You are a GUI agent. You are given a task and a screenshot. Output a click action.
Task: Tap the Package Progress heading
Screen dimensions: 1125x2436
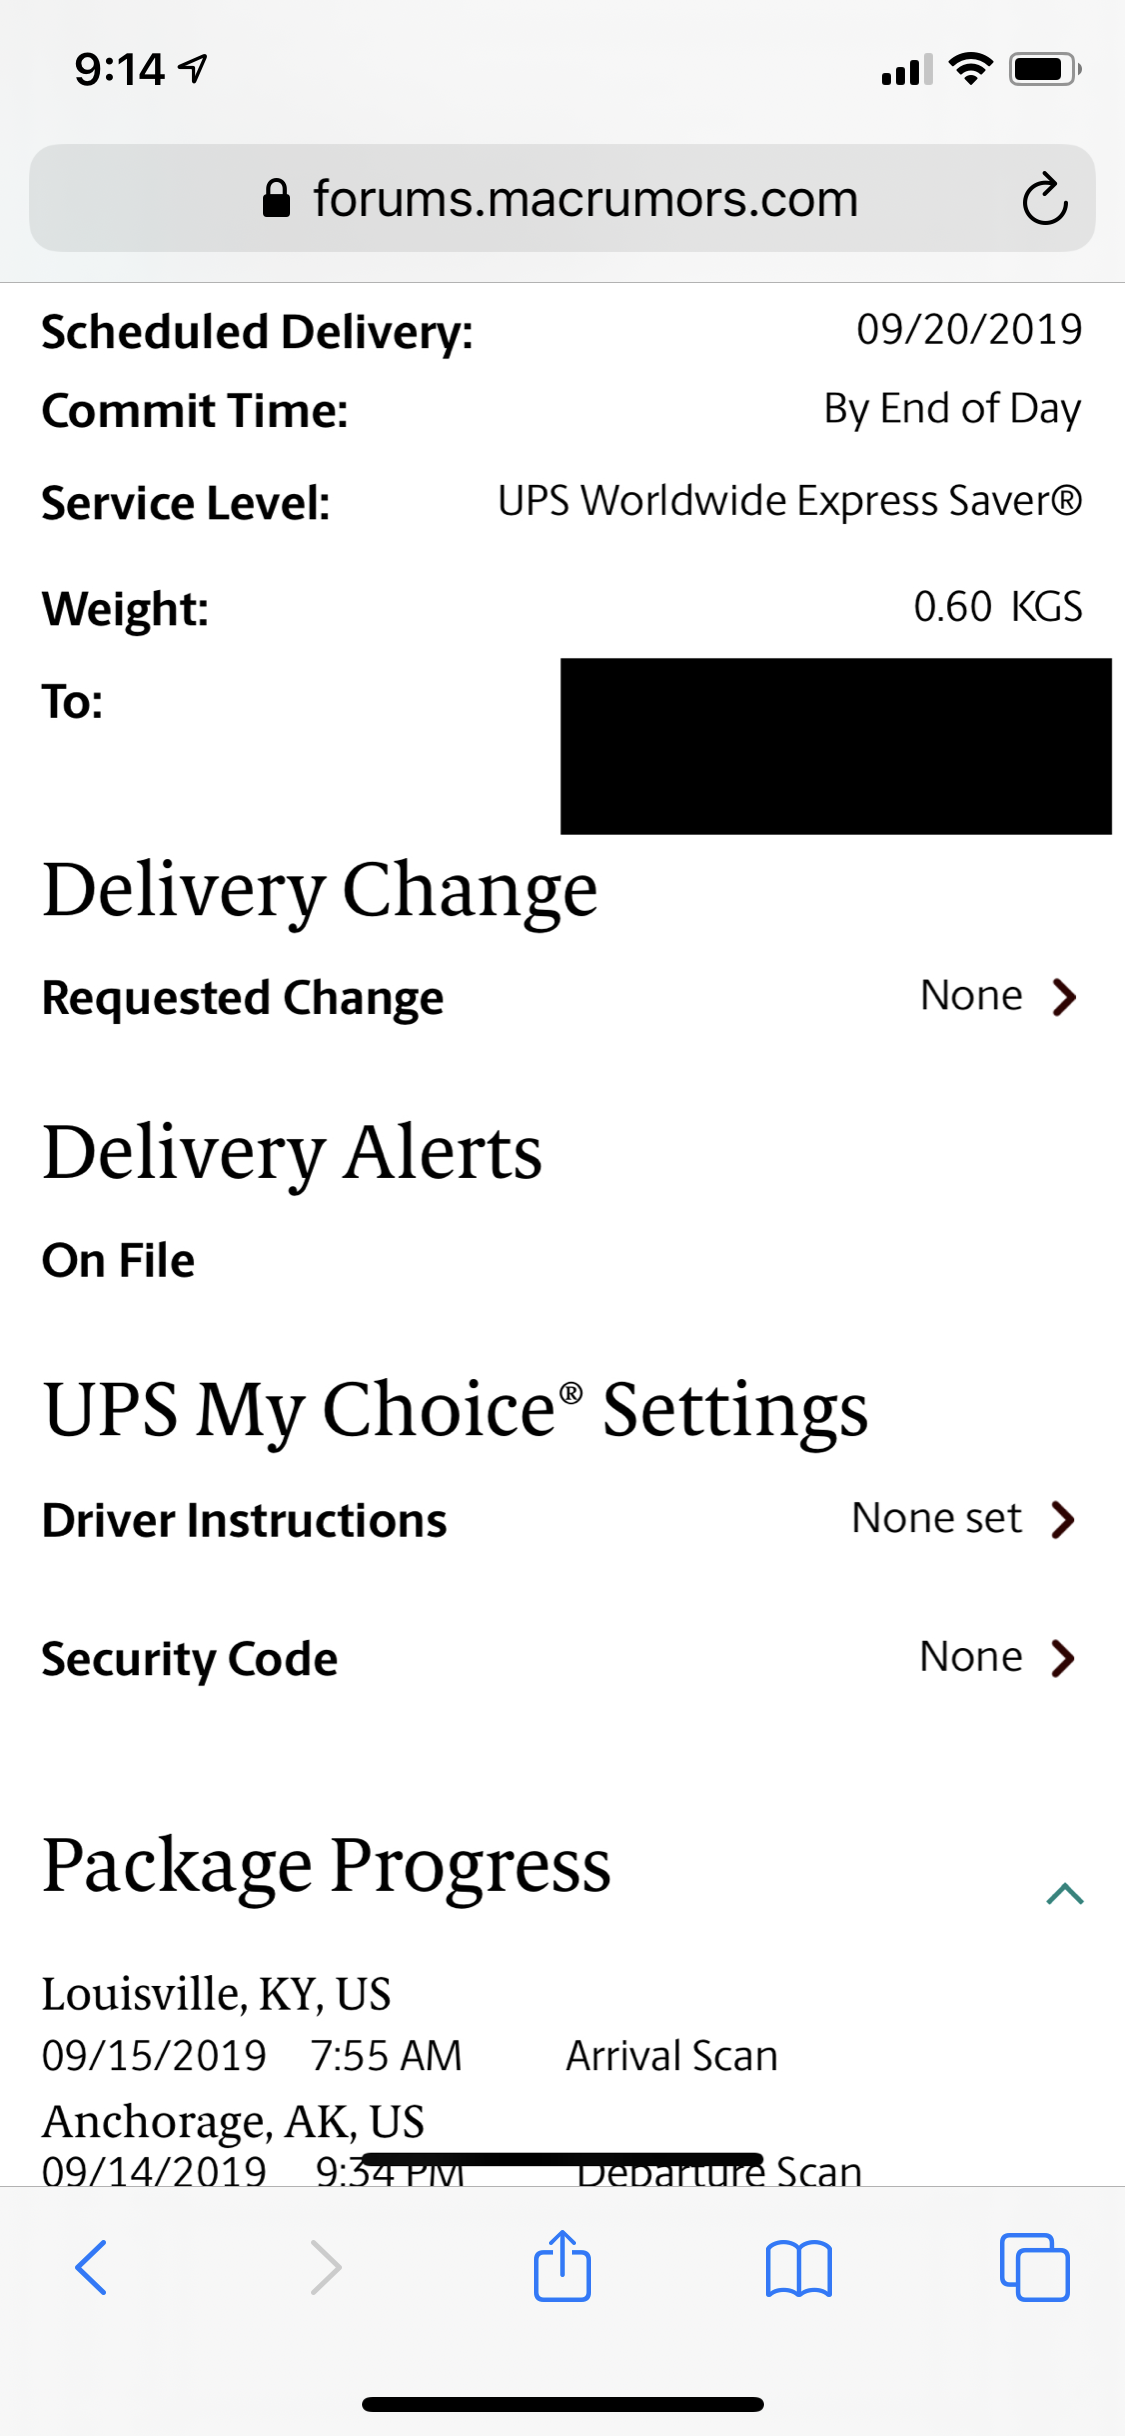(326, 1866)
